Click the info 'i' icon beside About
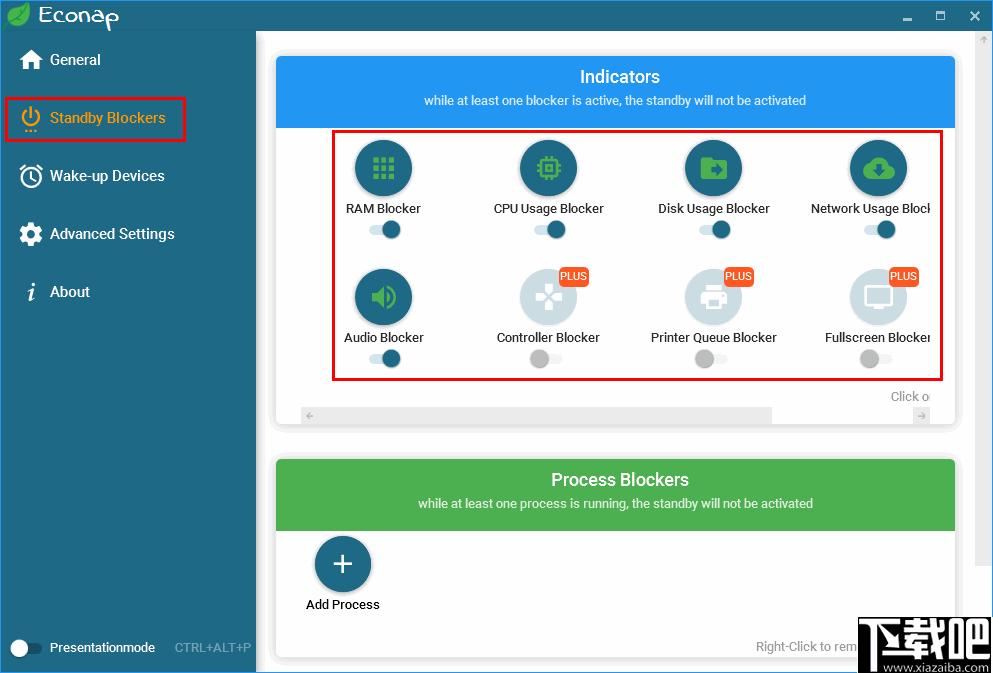 click(x=30, y=292)
